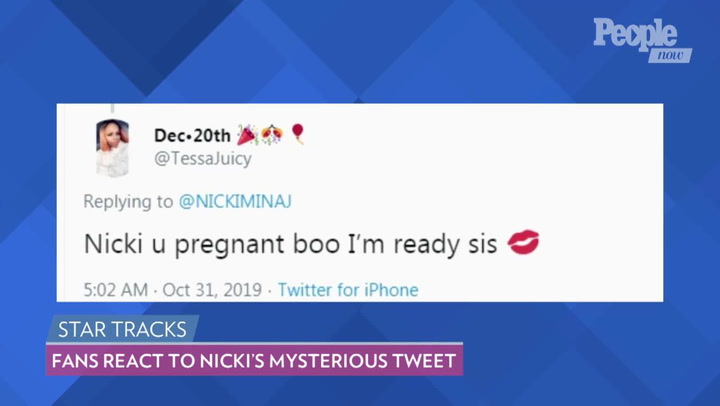Click the People logo
Viewport: 720px width, 406px height.
636,34
